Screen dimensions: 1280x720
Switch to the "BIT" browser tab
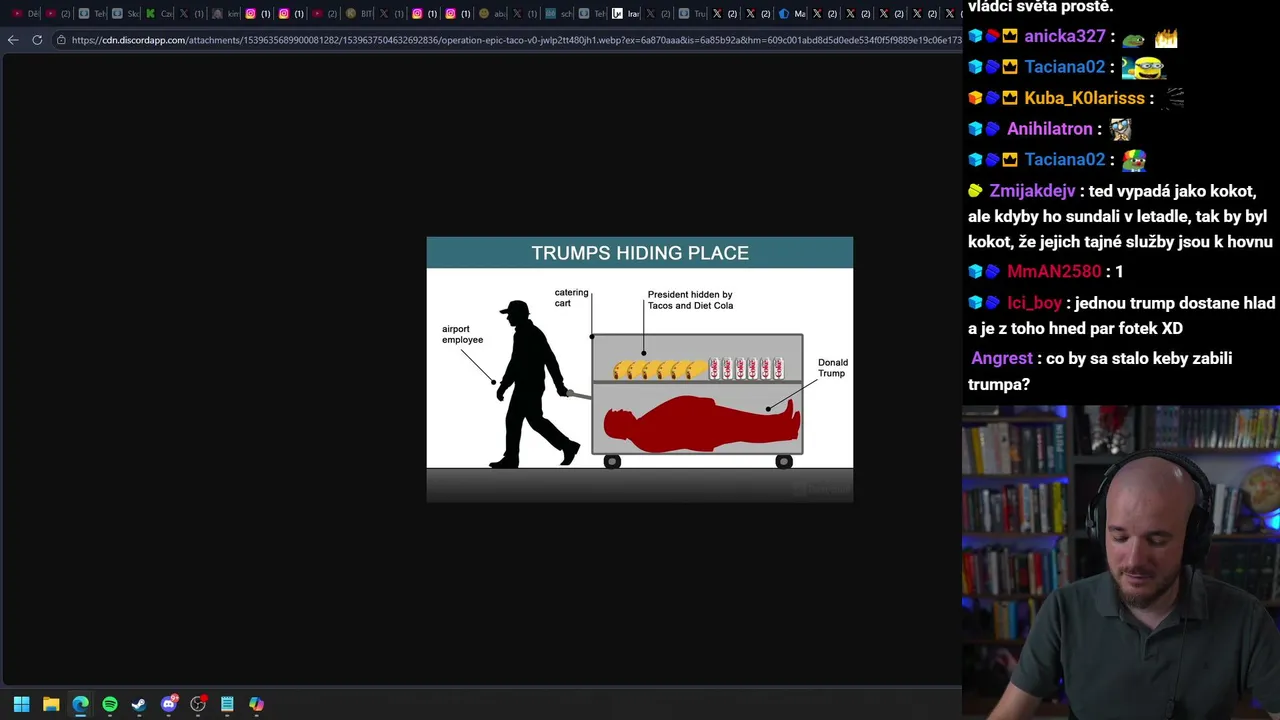tap(358, 14)
